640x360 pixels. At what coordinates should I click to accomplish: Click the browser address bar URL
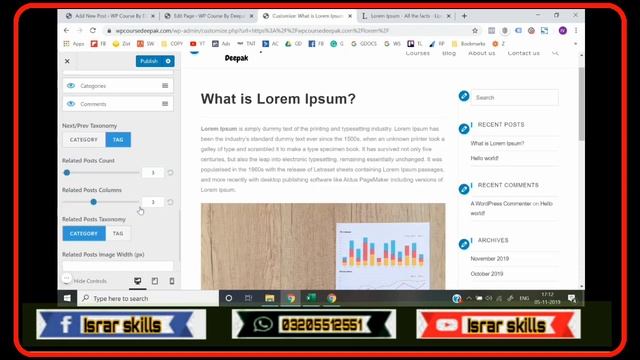[252, 31]
